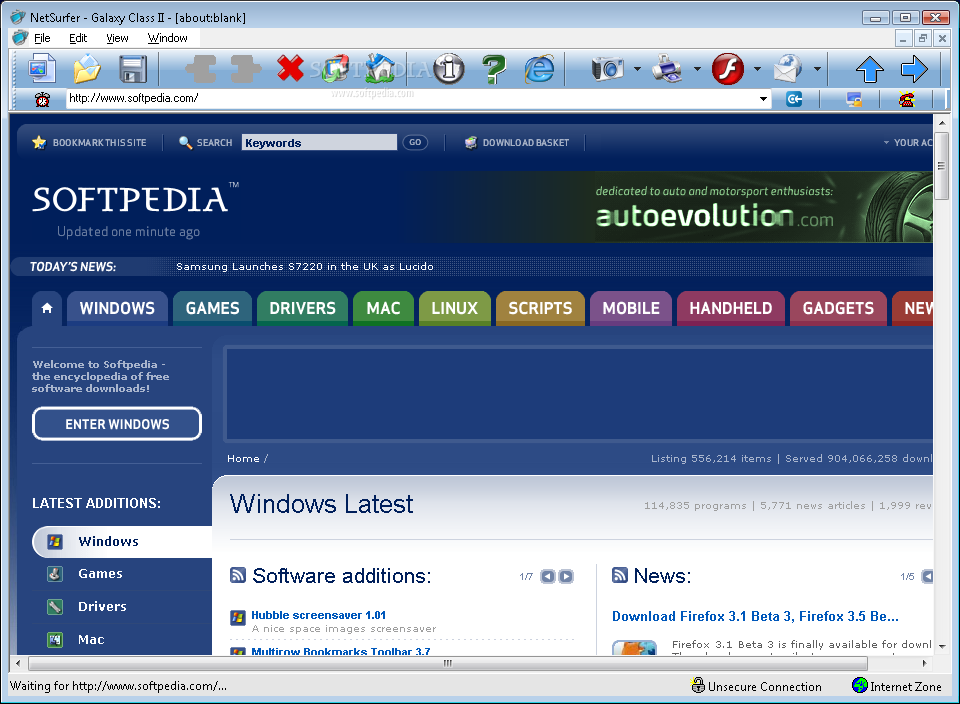Viewport: 960px width, 704px height.
Task: Click the Keywords search field
Action: pos(319,143)
